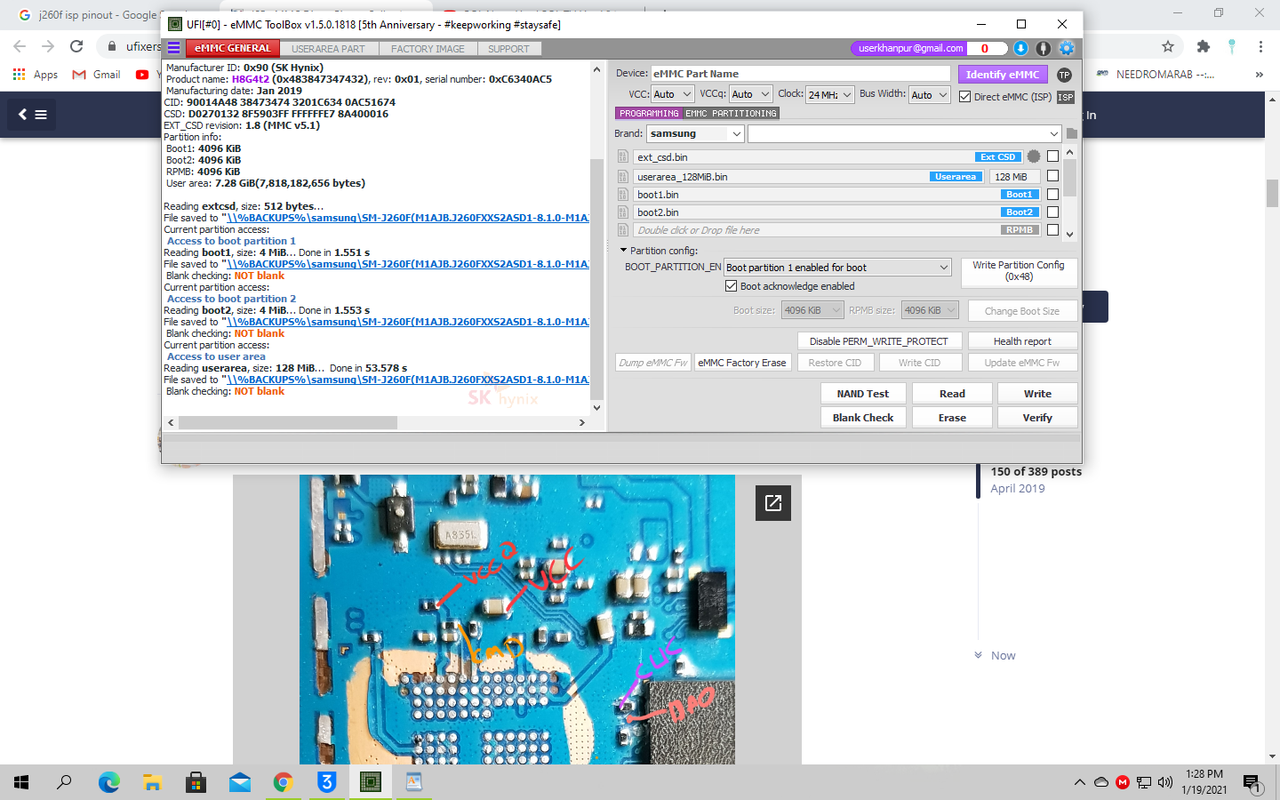Screen dimensions: 1280x800
Task: Open the BOOT_PARTITION_EN dropdown
Action: tap(837, 268)
